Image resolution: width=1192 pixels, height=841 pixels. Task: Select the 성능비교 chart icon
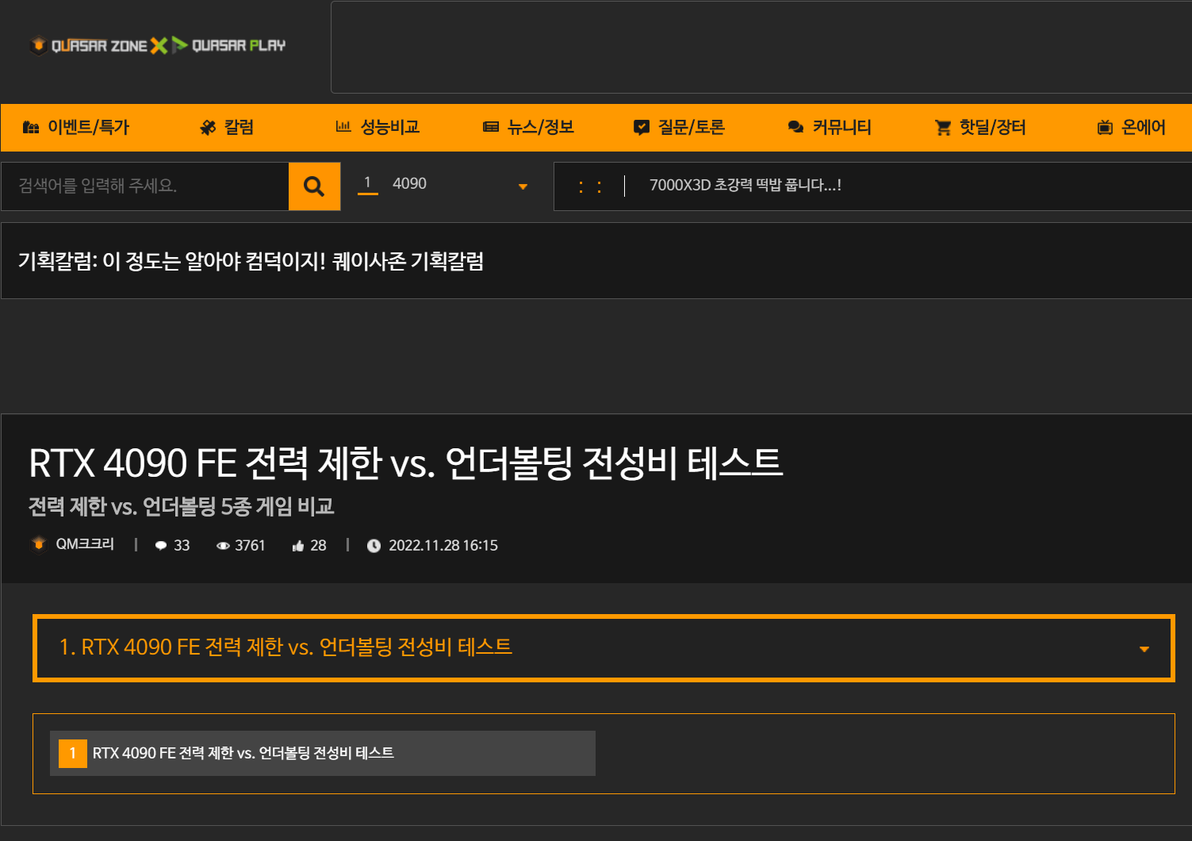(x=344, y=127)
